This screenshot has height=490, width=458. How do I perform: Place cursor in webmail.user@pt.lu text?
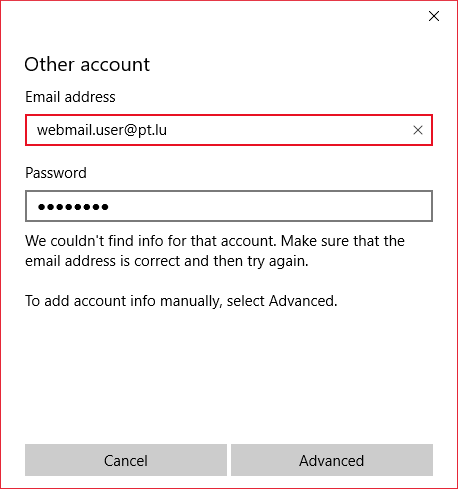[102, 130]
